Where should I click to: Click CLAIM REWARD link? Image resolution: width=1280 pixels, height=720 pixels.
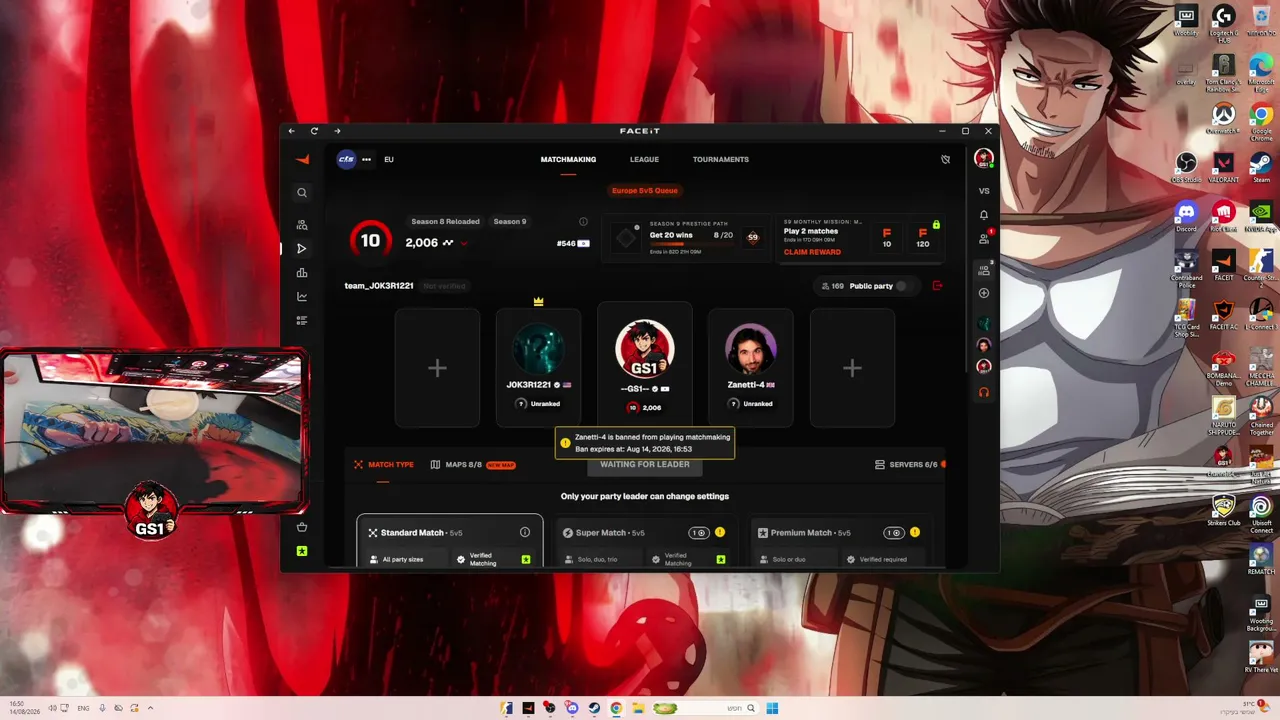click(x=812, y=252)
